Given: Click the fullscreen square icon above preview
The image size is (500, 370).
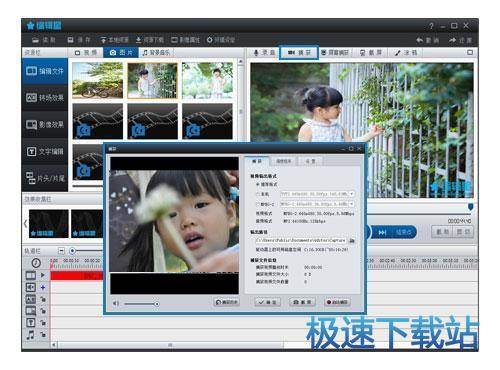Looking at the screenshot, I should 470,52.
